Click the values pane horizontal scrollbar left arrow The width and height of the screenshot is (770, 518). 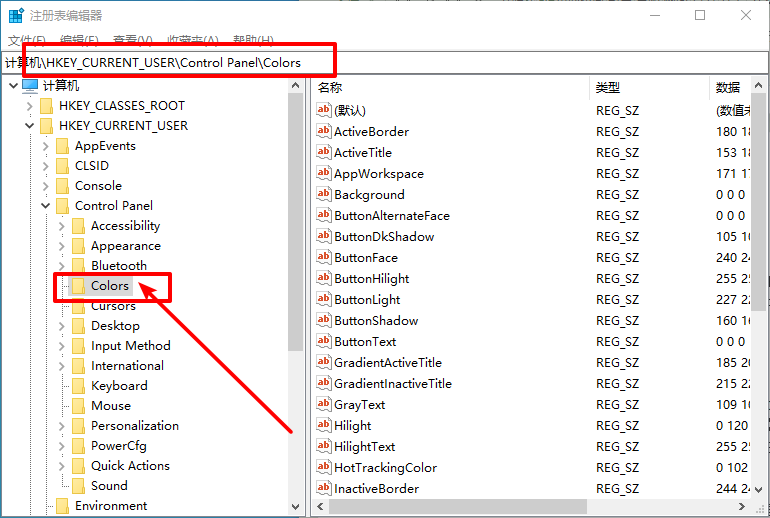click(321, 506)
